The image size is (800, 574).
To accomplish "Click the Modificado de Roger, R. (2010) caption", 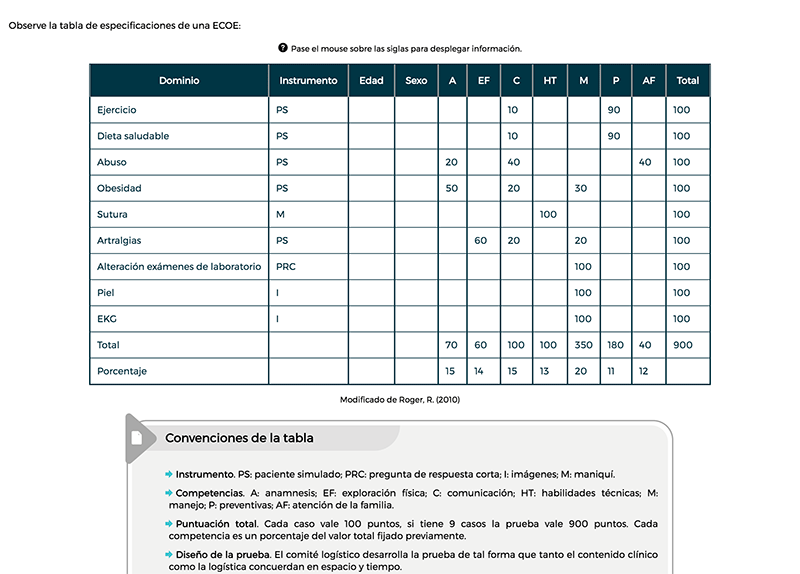I will (400, 400).
